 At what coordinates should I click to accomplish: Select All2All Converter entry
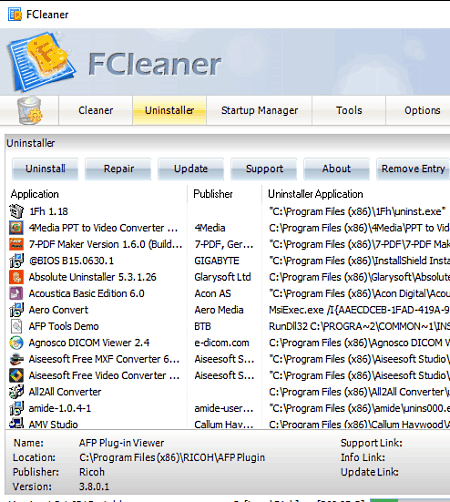tap(65, 392)
